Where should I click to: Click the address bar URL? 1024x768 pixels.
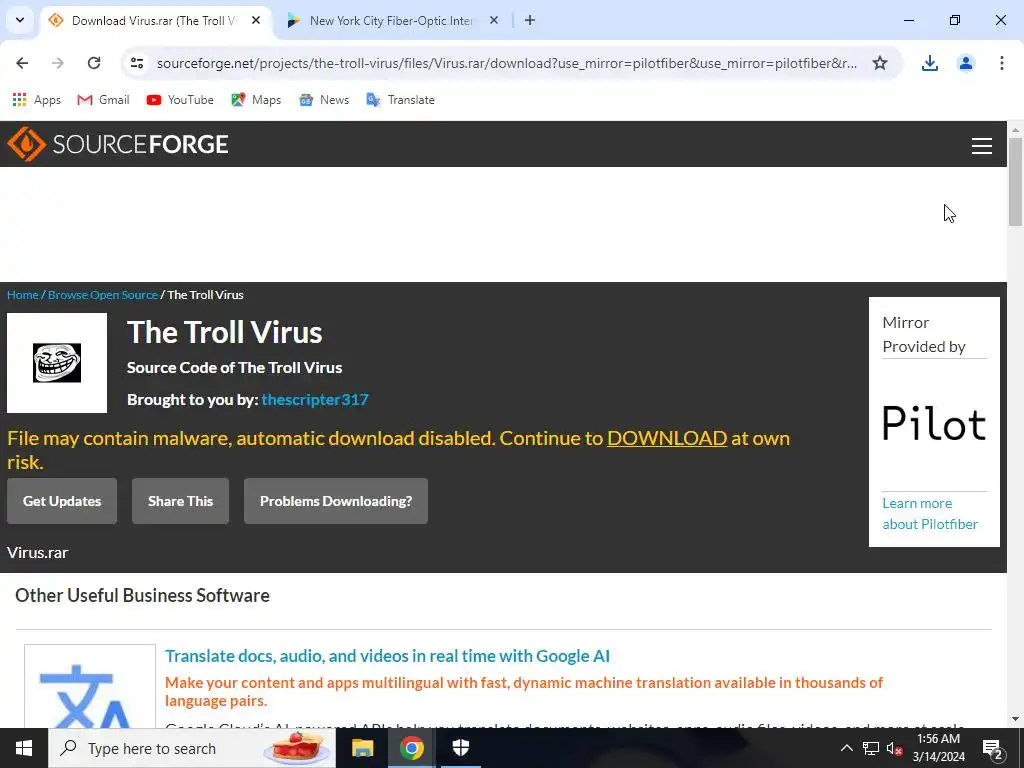coord(507,63)
